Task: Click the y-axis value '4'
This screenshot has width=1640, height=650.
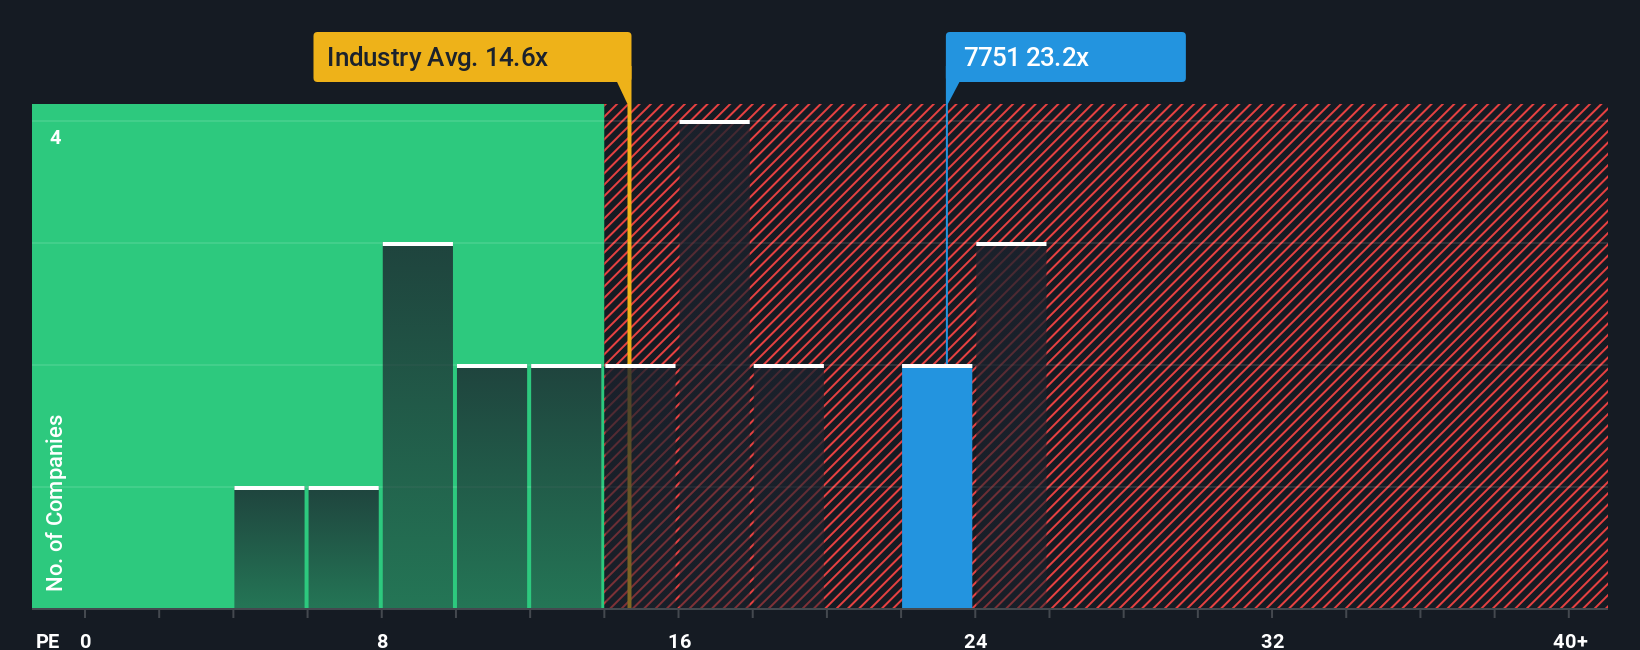Action: pos(56,137)
